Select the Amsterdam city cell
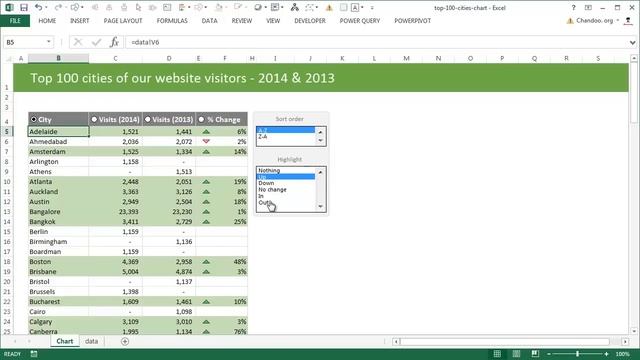 (x=58, y=151)
